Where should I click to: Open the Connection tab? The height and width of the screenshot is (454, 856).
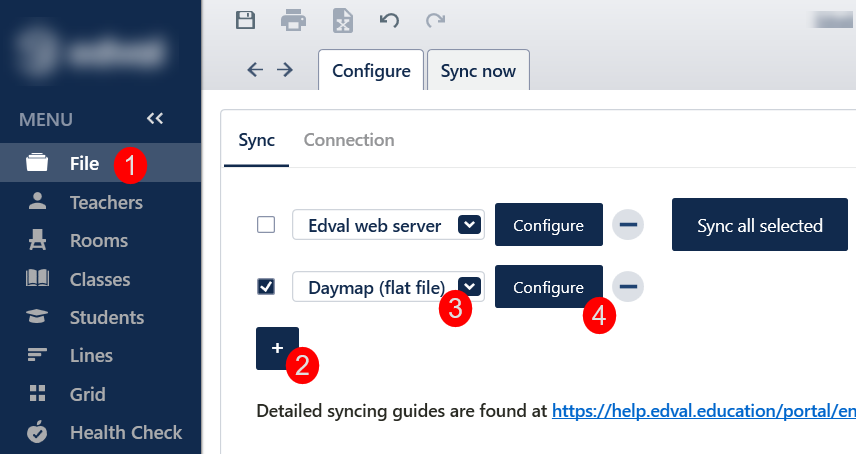(349, 140)
